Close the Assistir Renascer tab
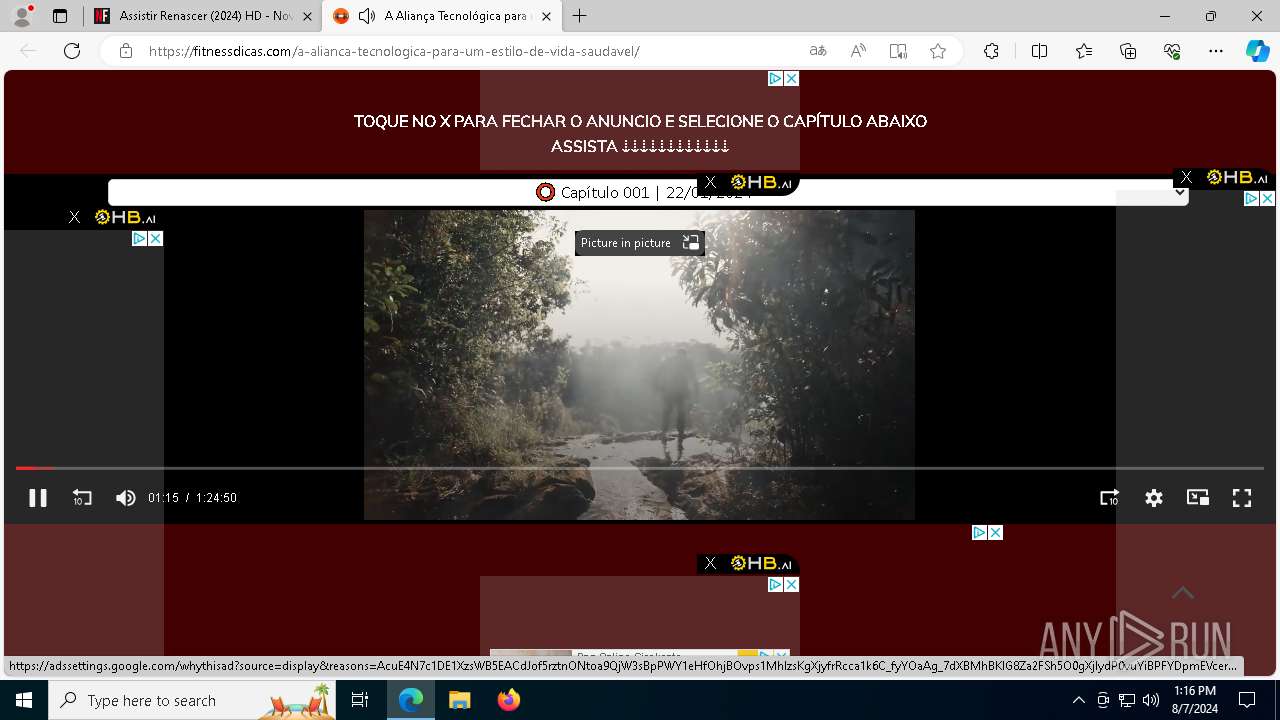Screen dimensions: 1280x720 (307, 16)
